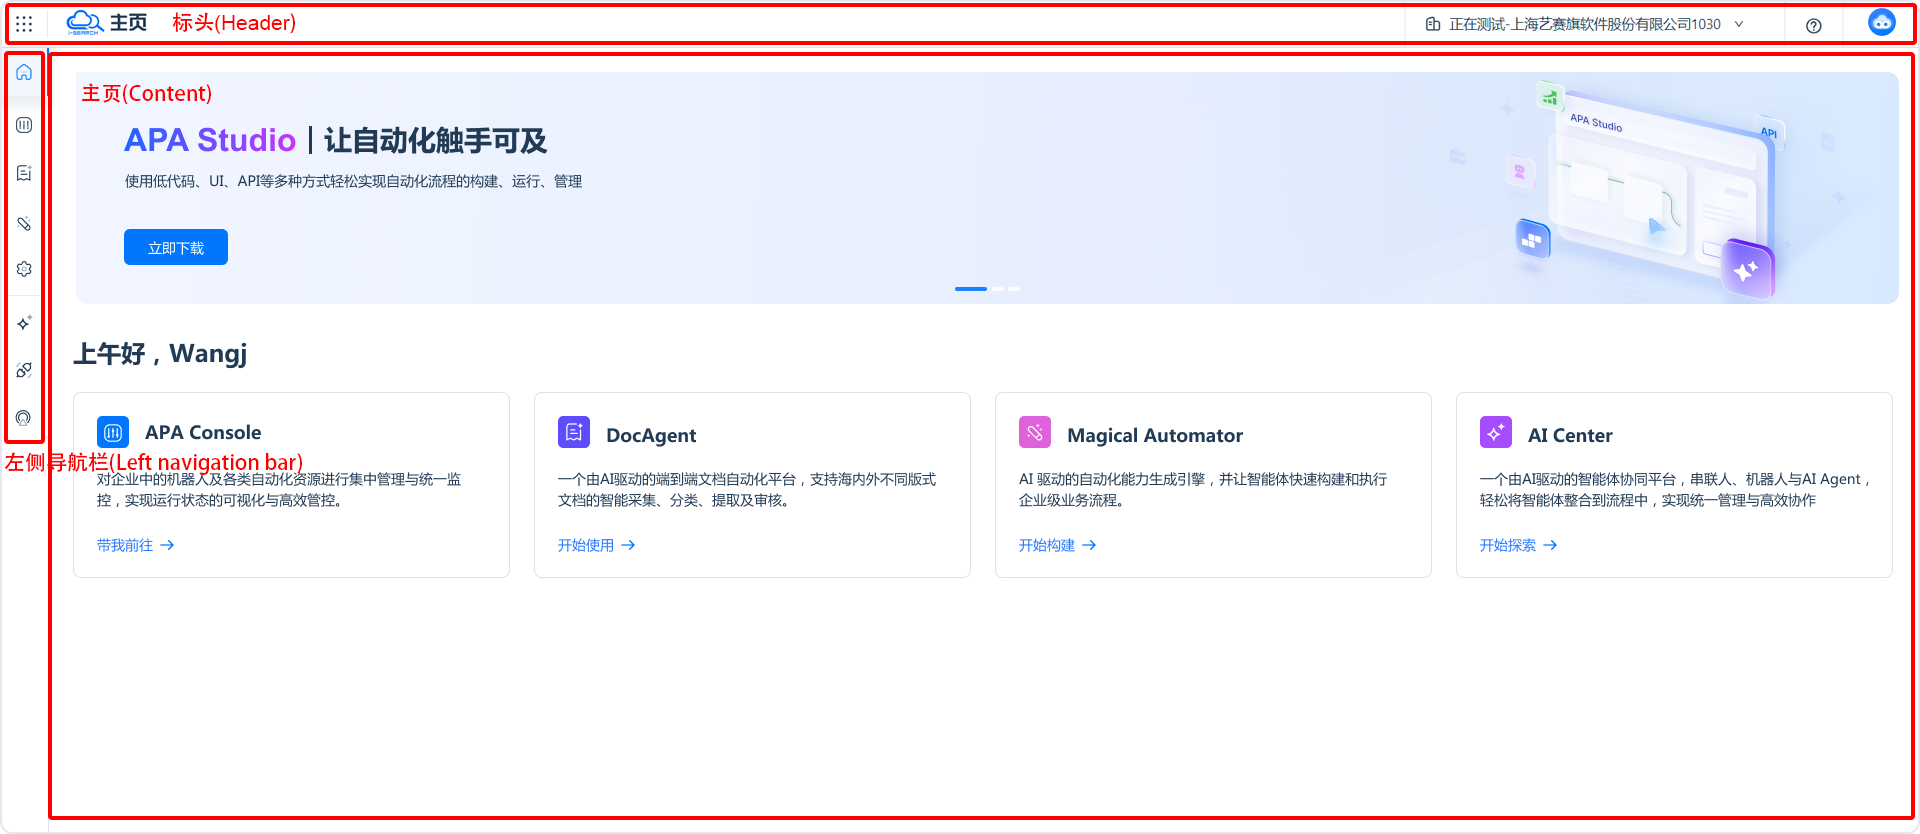Click the DocAgent card title

click(x=651, y=435)
